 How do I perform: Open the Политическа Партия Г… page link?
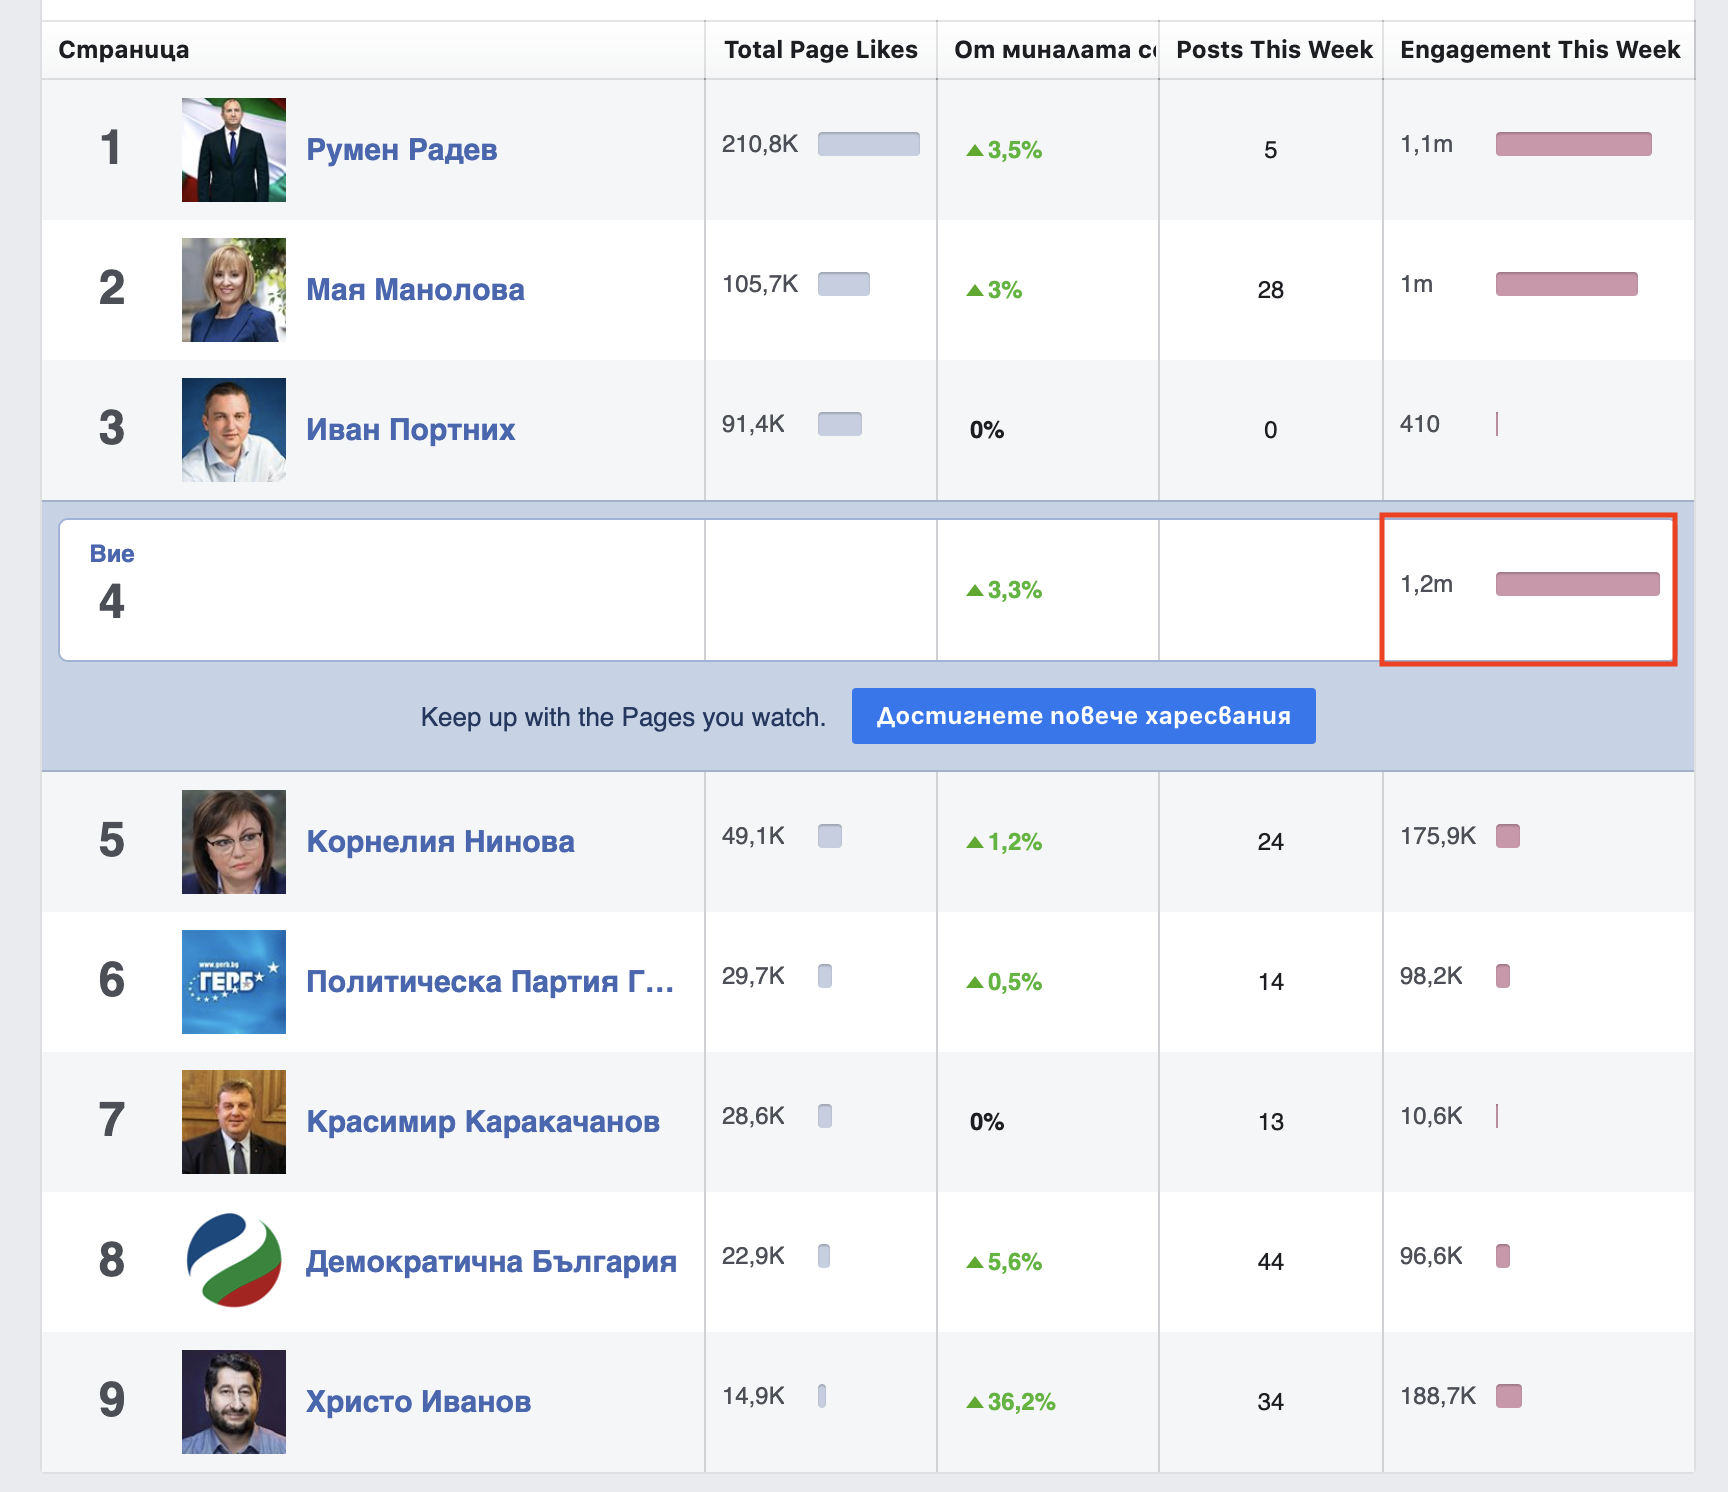(x=489, y=982)
